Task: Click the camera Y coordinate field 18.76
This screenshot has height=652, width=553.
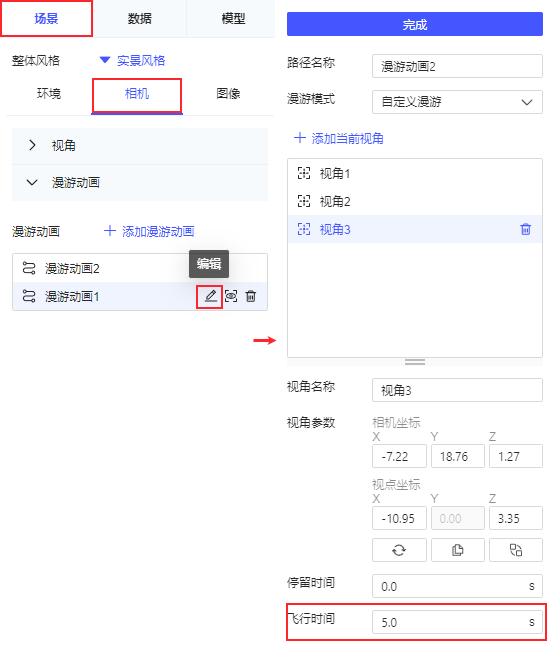Action: tap(458, 456)
